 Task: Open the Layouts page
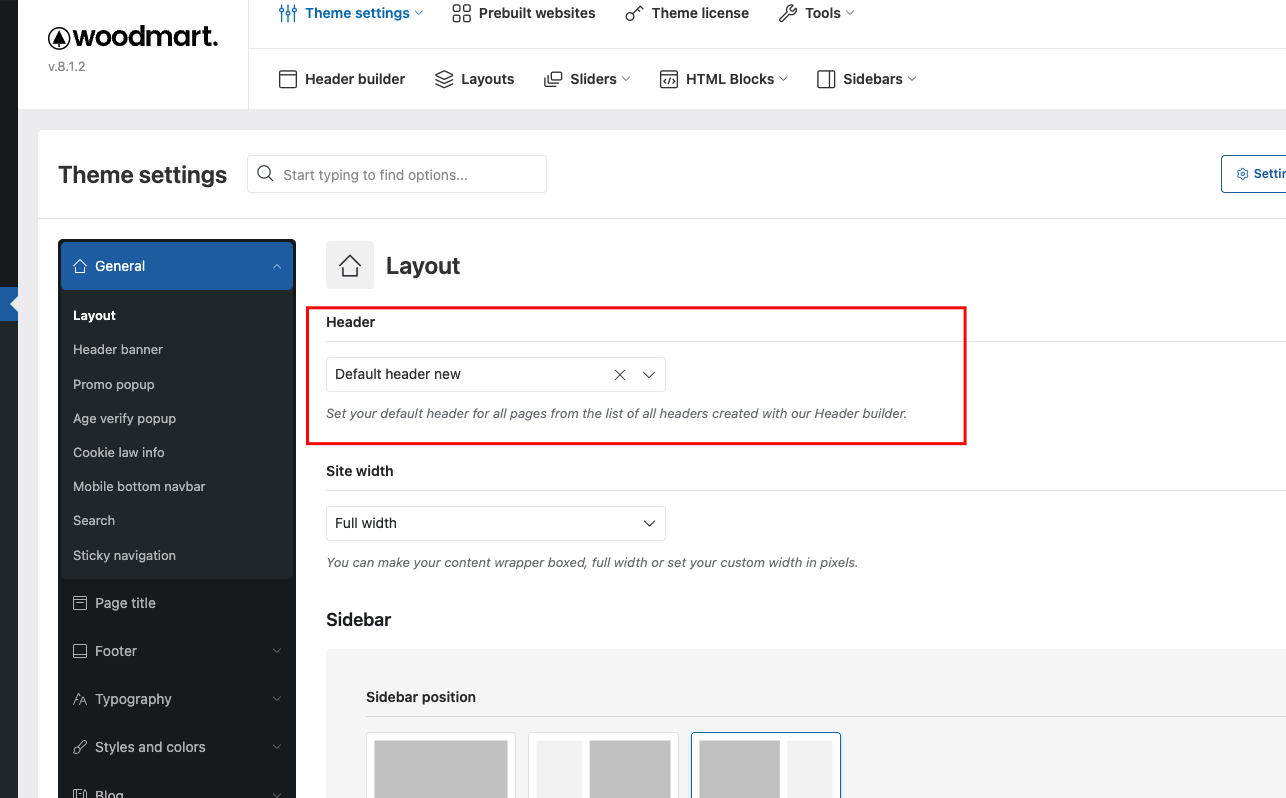pyautogui.click(x=474, y=79)
